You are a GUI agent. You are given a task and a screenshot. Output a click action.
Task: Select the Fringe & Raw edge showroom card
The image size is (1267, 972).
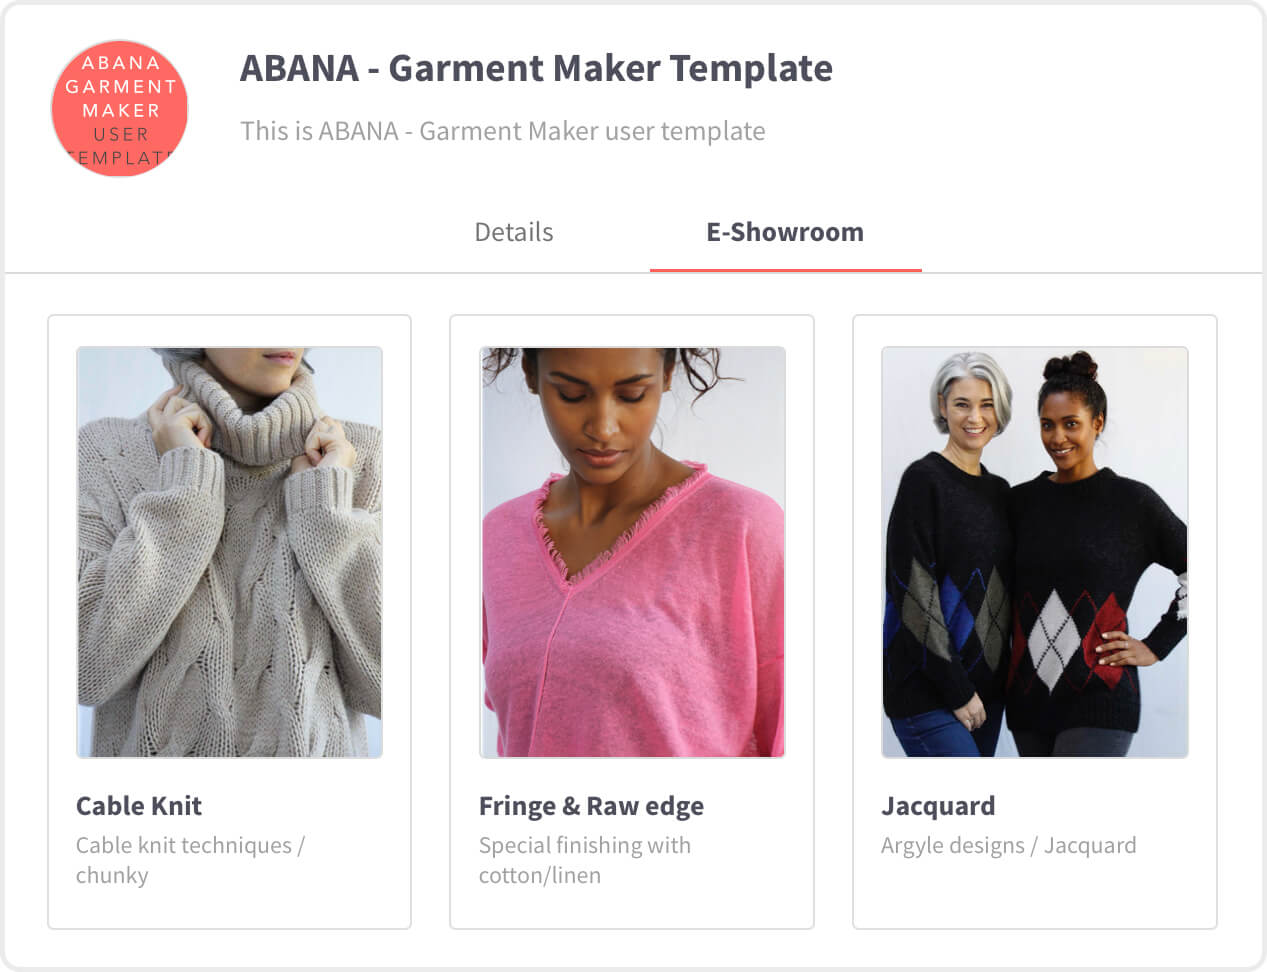click(632, 622)
